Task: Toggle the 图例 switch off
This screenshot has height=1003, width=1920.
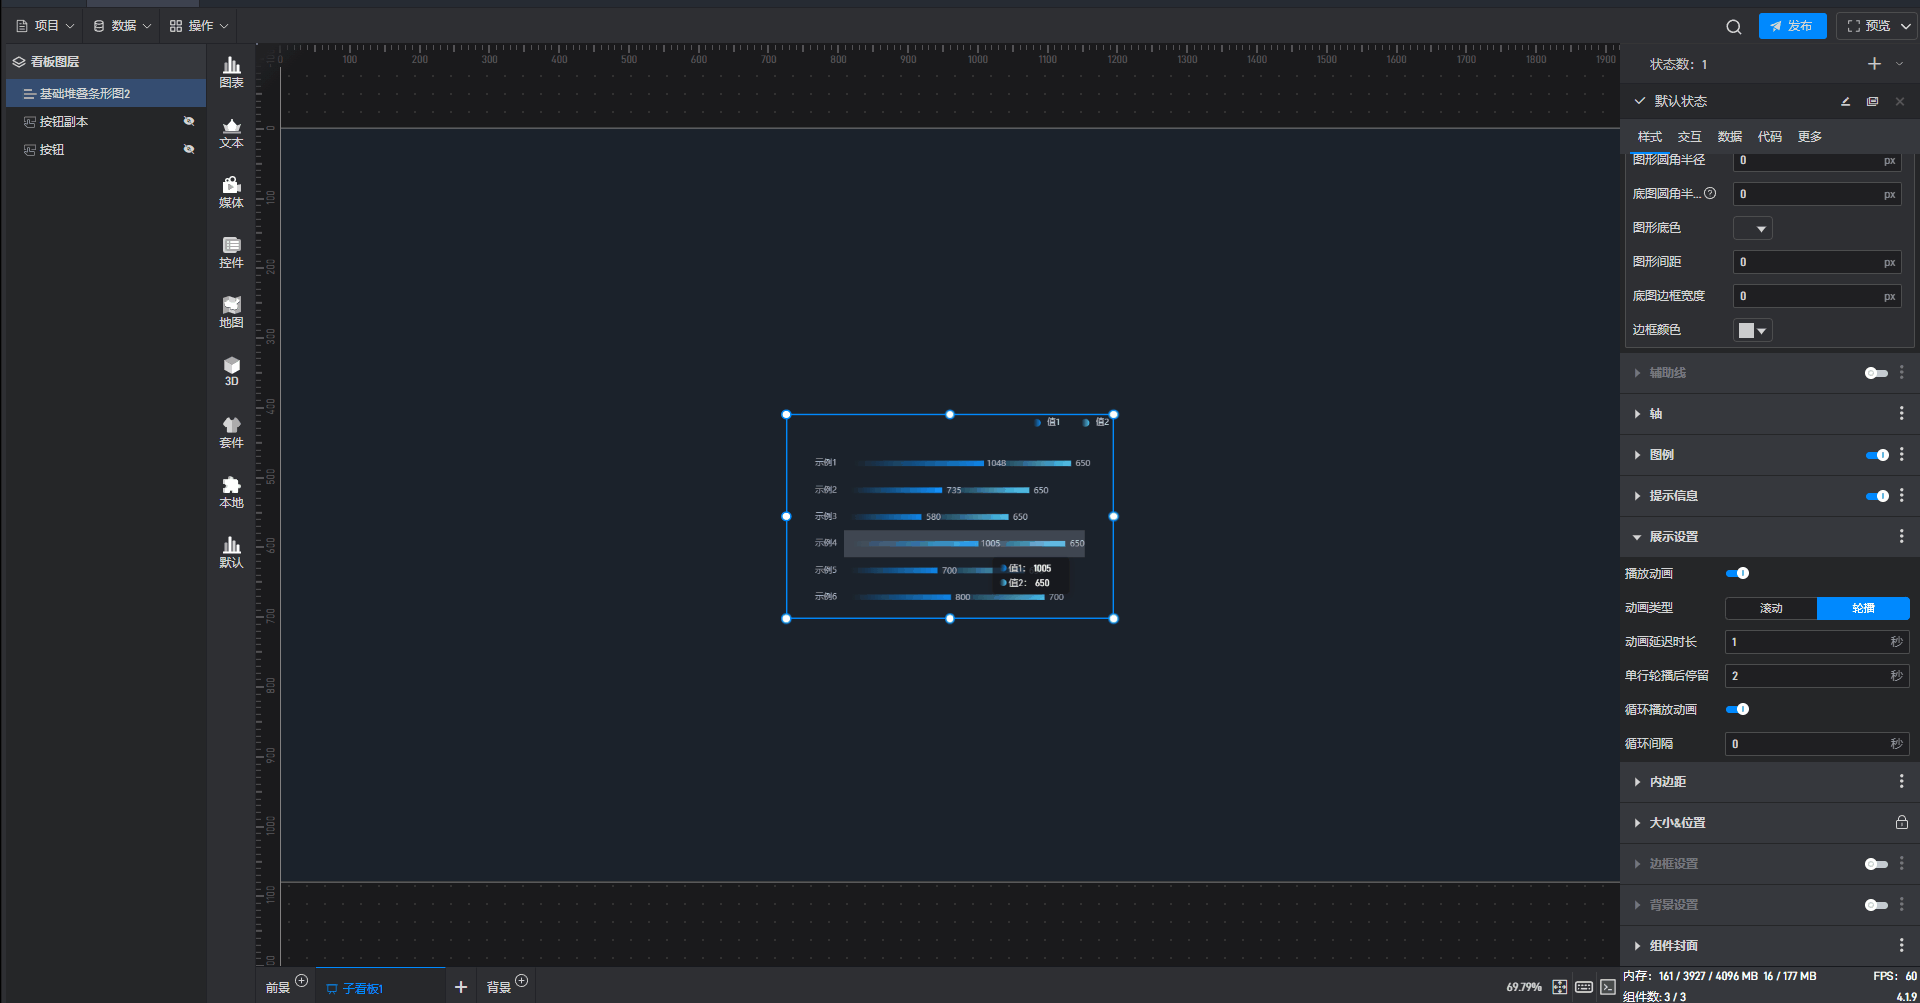Action: (x=1877, y=455)
